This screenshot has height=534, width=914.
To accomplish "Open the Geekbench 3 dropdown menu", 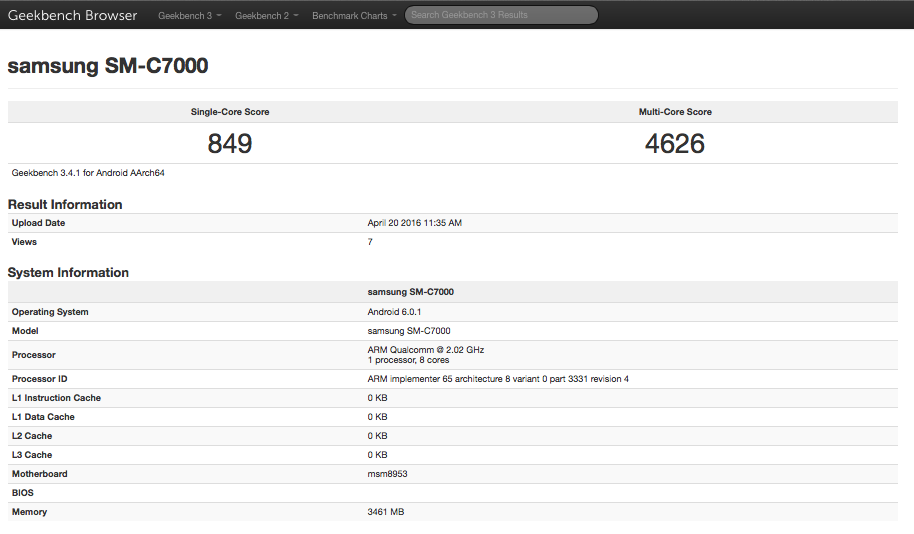I will [189, 16].
